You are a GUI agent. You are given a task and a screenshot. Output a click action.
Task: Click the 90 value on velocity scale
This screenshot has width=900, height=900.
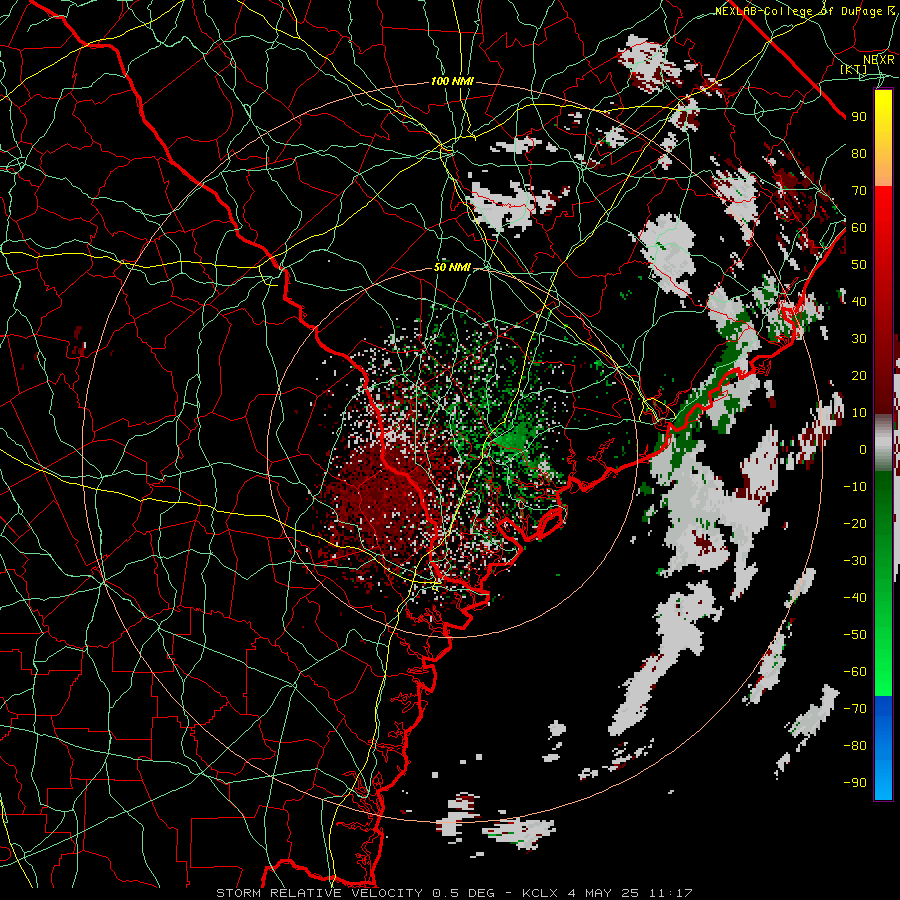click(x=859, y=117)
